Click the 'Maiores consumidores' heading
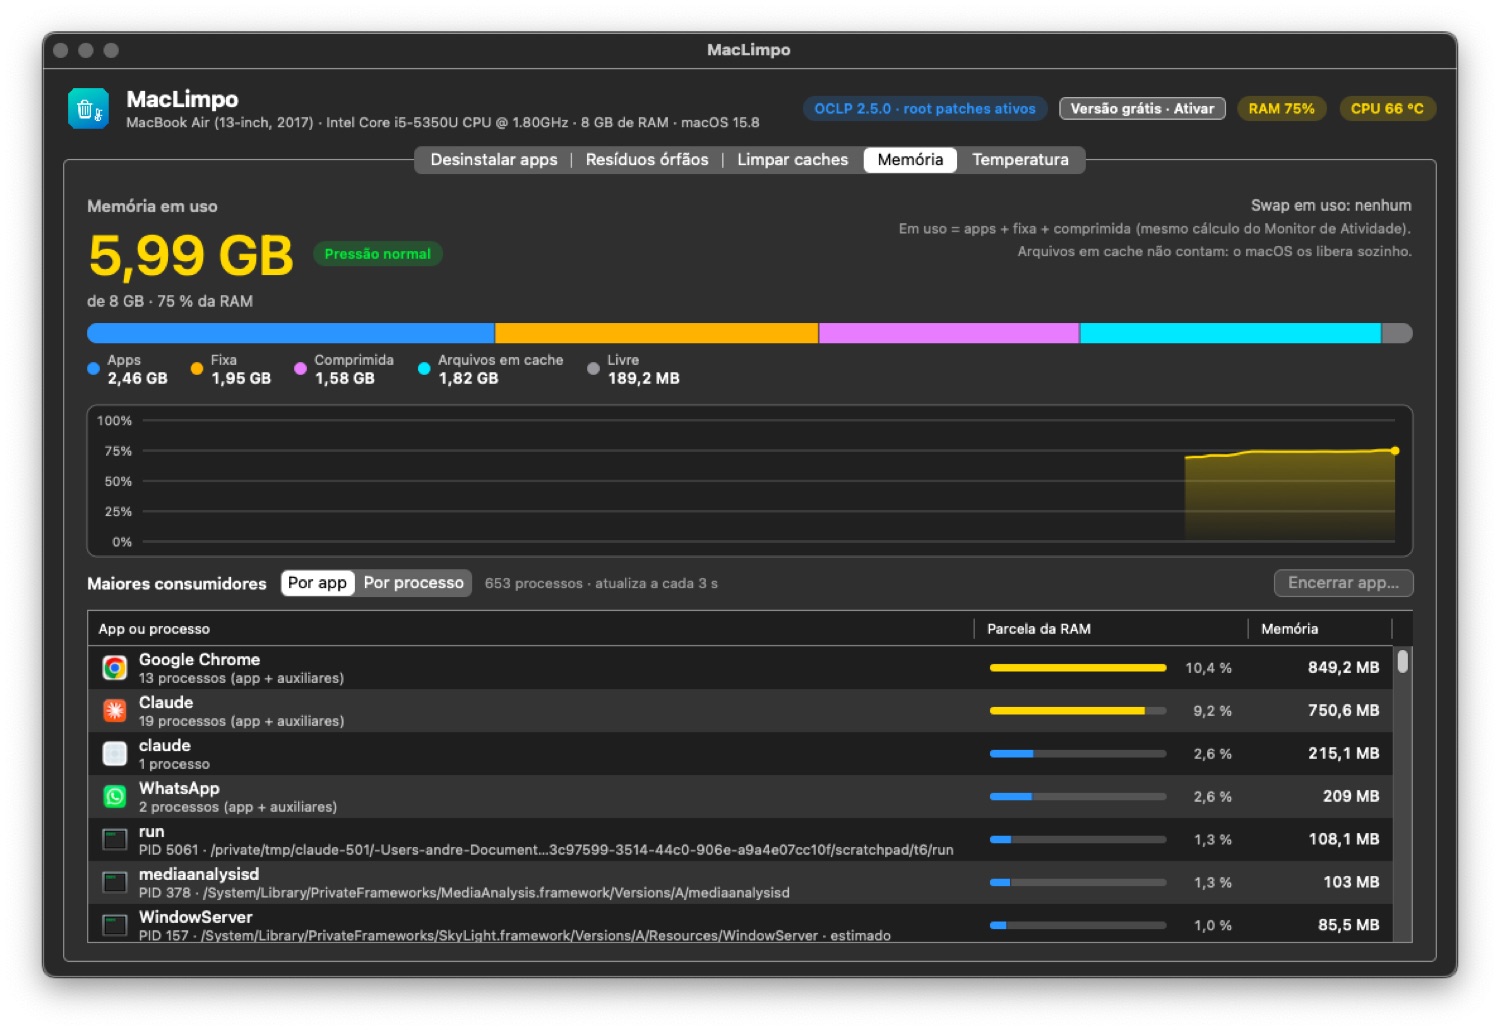The width and height of the screenshot is (1500, 1030). 177,584
